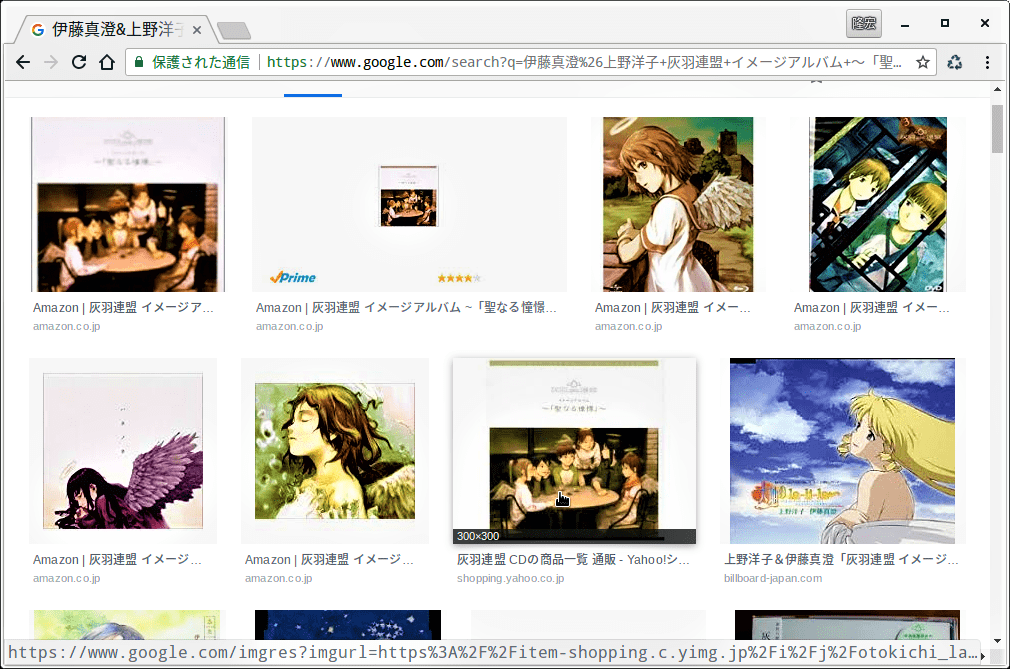Image resolution: width=1010 pixels, height=669 pixels.
Task: Click the profile button labeled 隆宏
Action: (x=864, y=24)
